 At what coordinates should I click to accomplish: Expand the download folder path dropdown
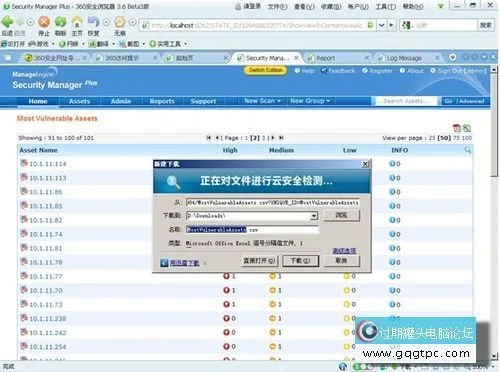[x=314, y=216]
